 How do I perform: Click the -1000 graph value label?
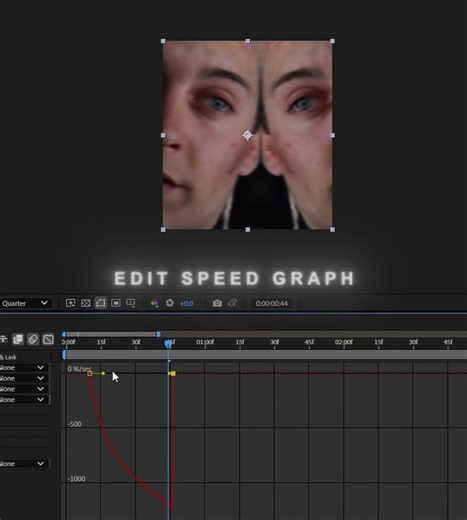(x=76, y=479)
